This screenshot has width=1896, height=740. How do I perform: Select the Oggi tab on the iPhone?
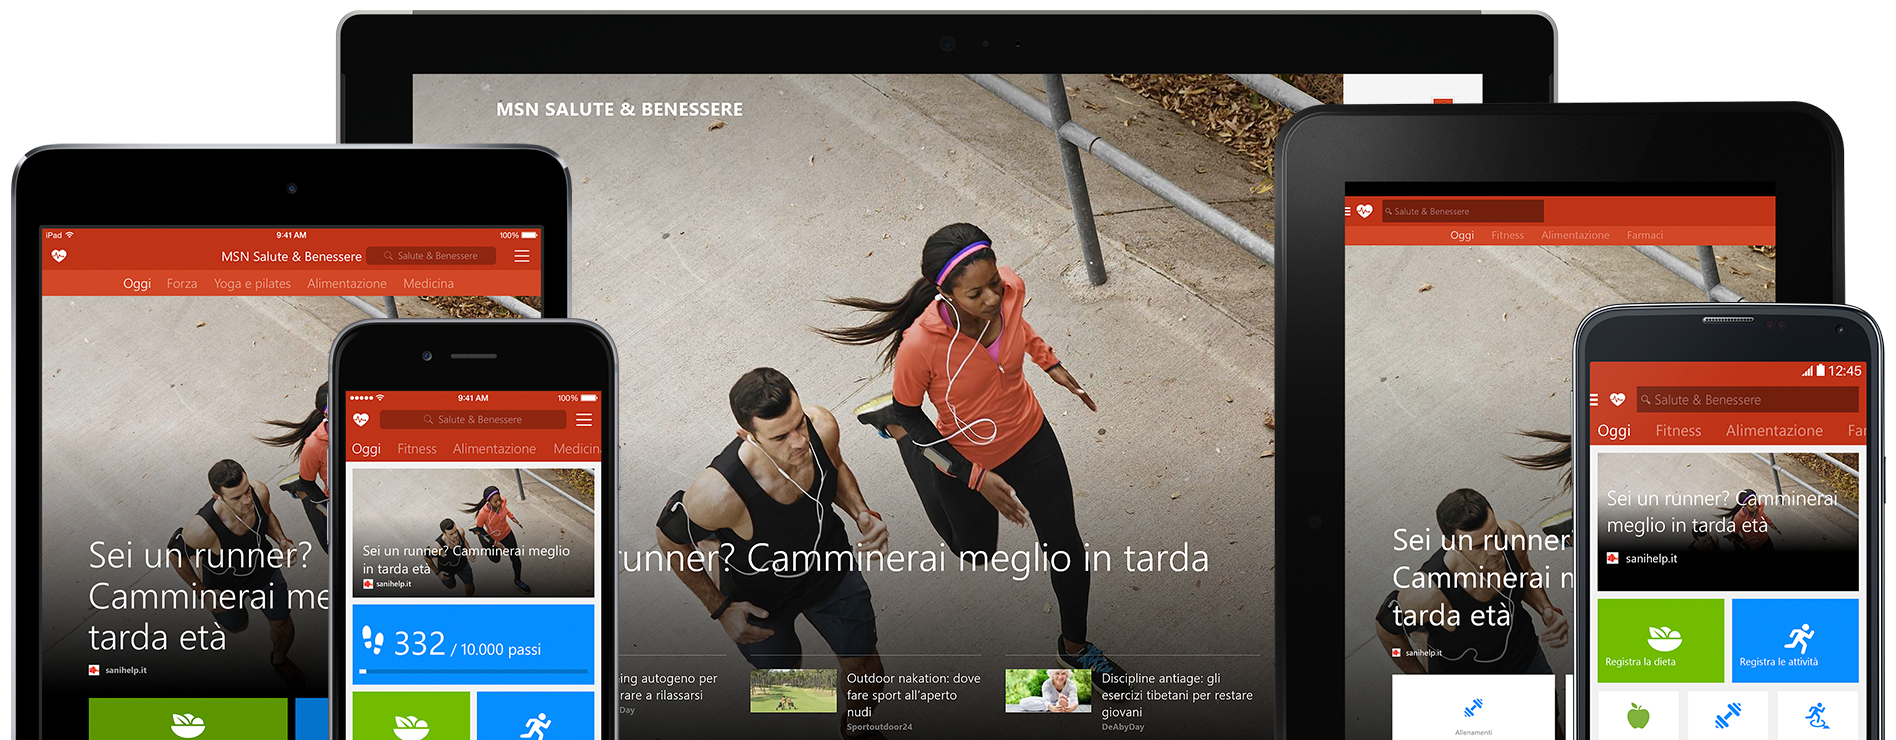click(x=366, y=449)
